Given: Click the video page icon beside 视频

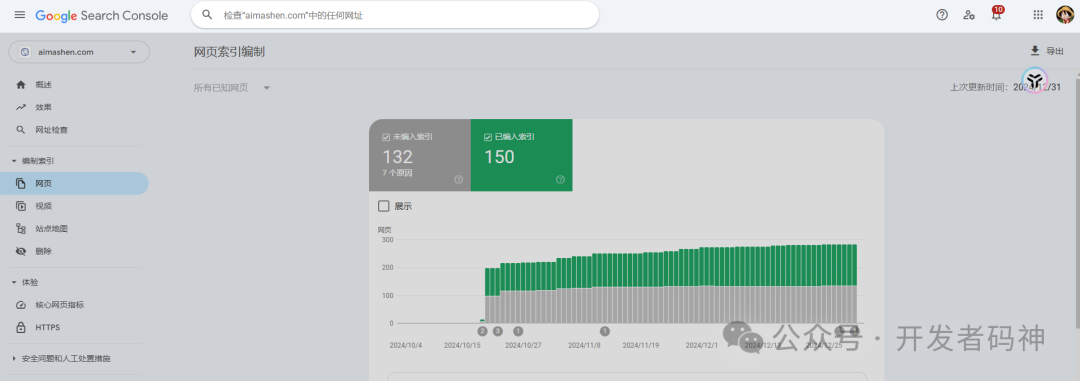Looking at the screenshot, I should (x=21, y=206).
